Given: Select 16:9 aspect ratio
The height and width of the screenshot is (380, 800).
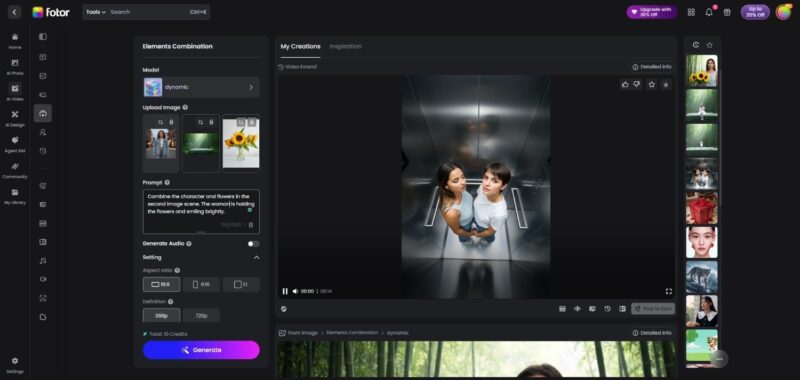Looking at the screenshot, I should 161,285.
